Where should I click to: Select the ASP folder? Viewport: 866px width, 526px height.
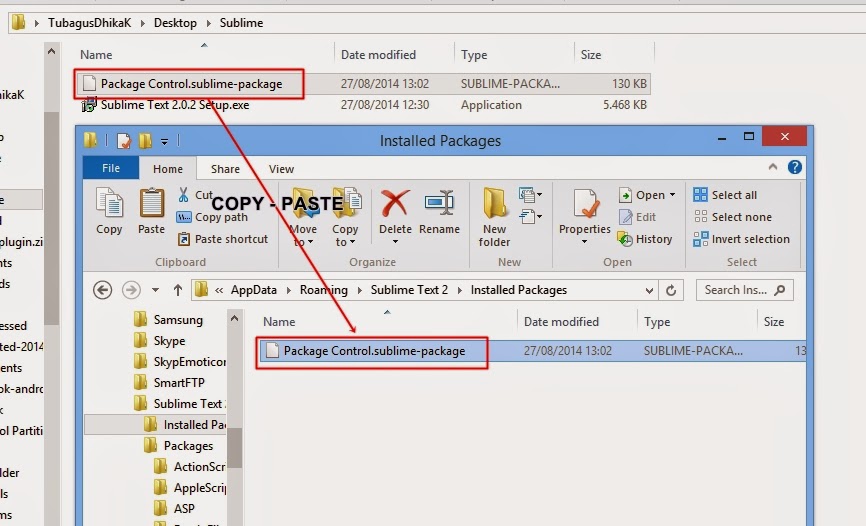174,508
